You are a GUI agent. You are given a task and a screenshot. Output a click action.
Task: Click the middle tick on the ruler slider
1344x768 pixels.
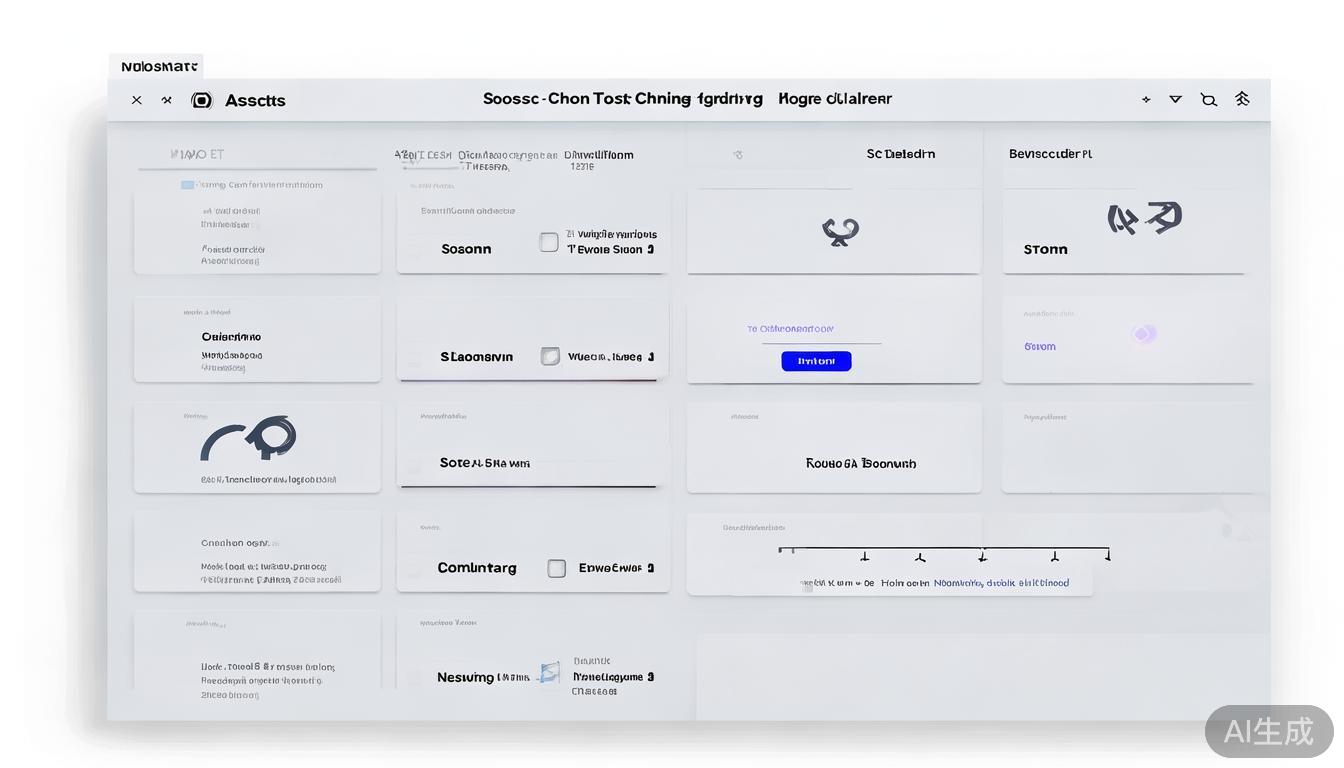click(921, 555)
